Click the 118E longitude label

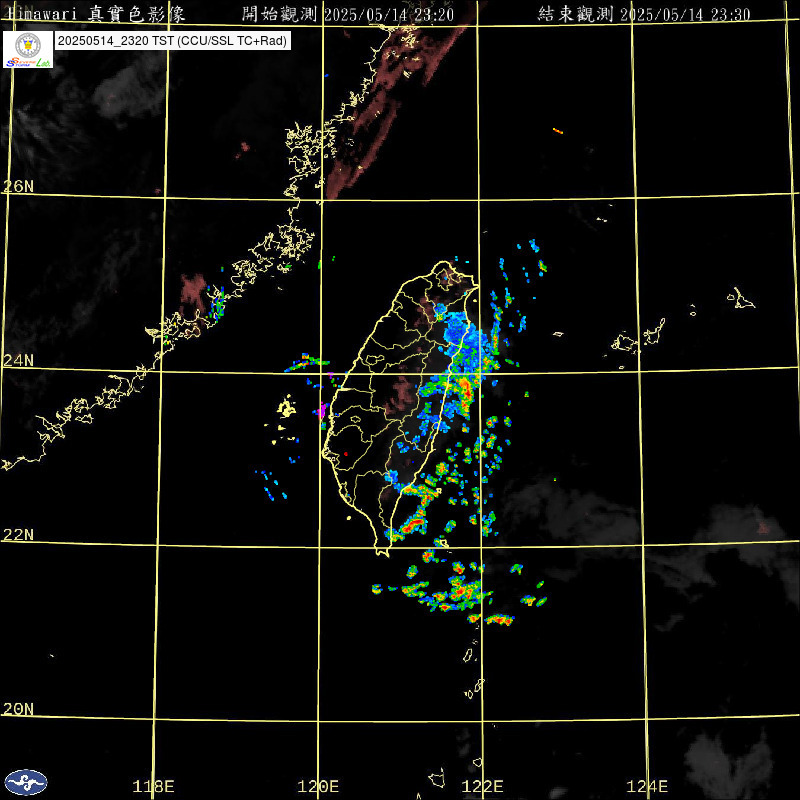click(x=153, y=786)
